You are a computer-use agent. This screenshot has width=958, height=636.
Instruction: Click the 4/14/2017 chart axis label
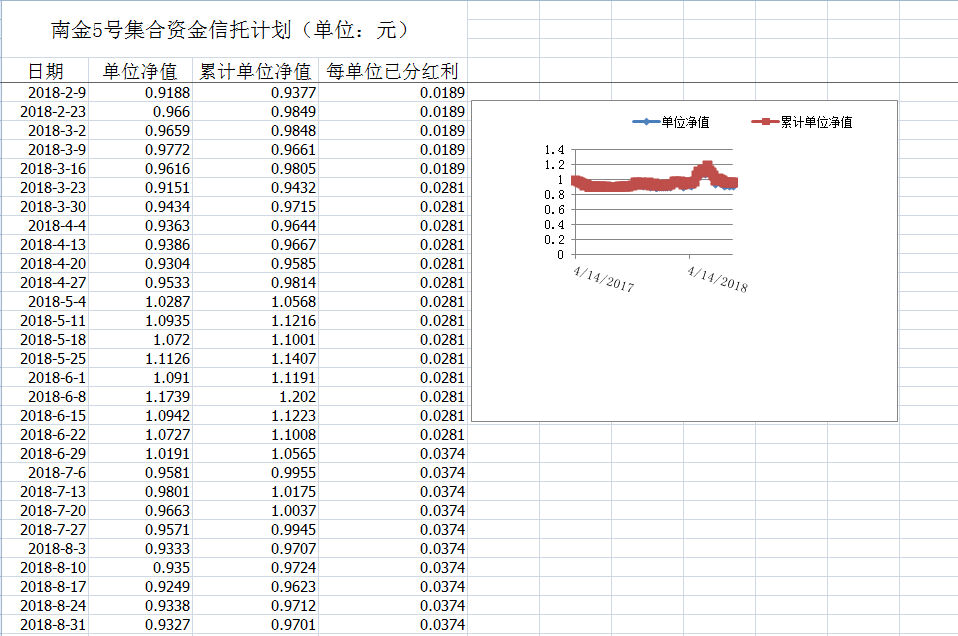[x=604, y=279]
